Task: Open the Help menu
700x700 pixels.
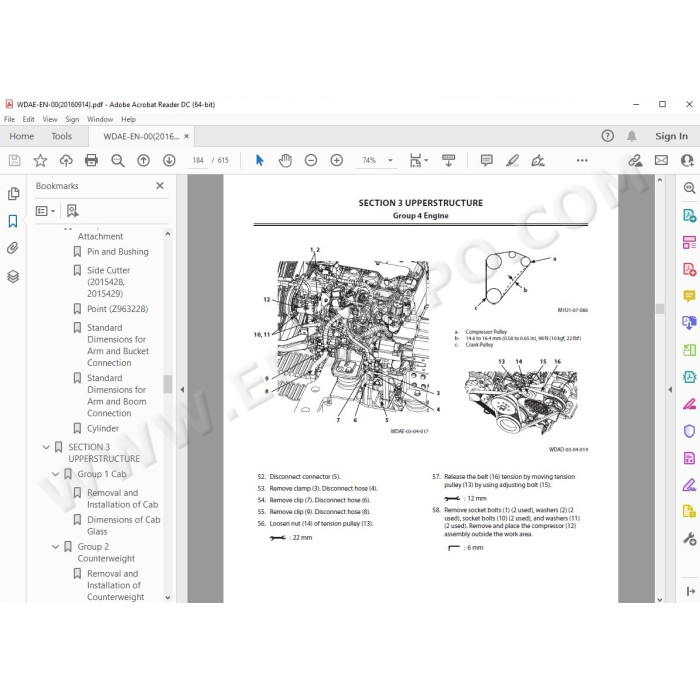Action: tap(129, 119)
